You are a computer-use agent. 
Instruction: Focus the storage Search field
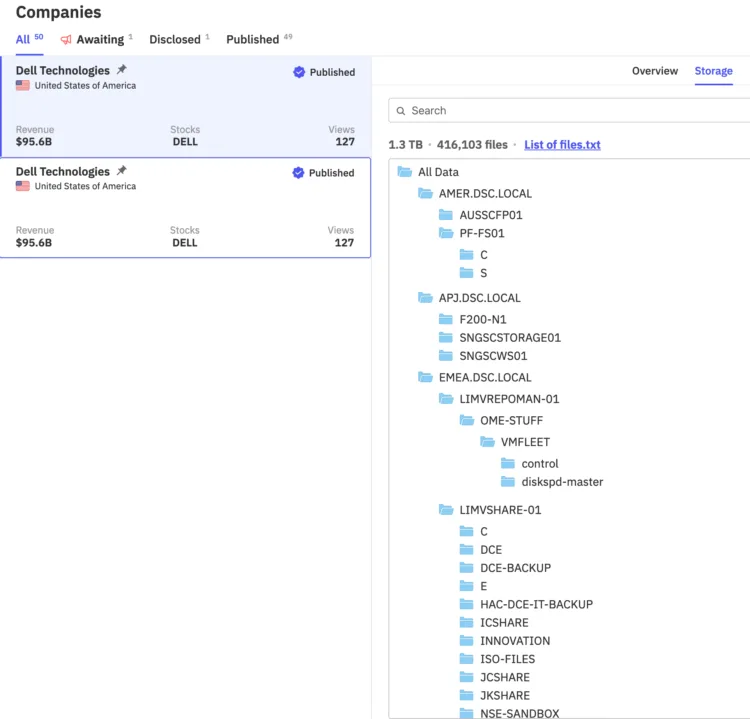click(x=569, y=111)
